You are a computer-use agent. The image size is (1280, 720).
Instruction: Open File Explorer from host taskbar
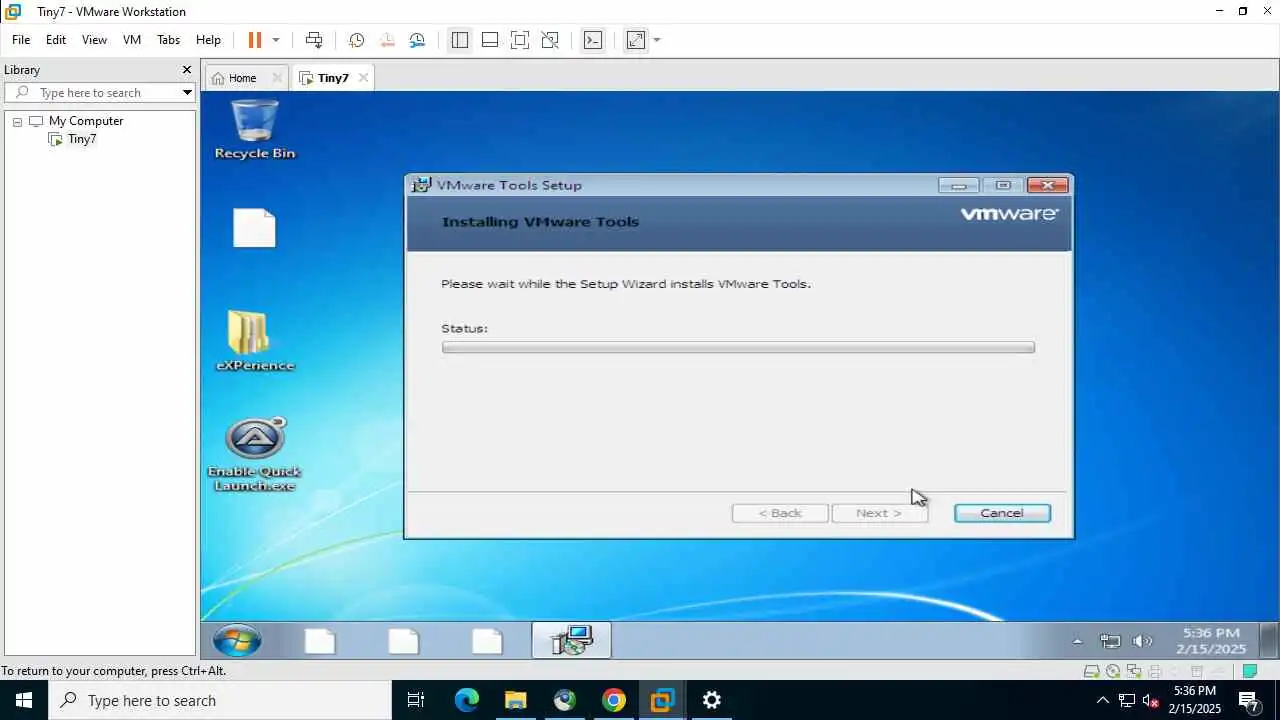pyautogui.click(x=515, y=700)
